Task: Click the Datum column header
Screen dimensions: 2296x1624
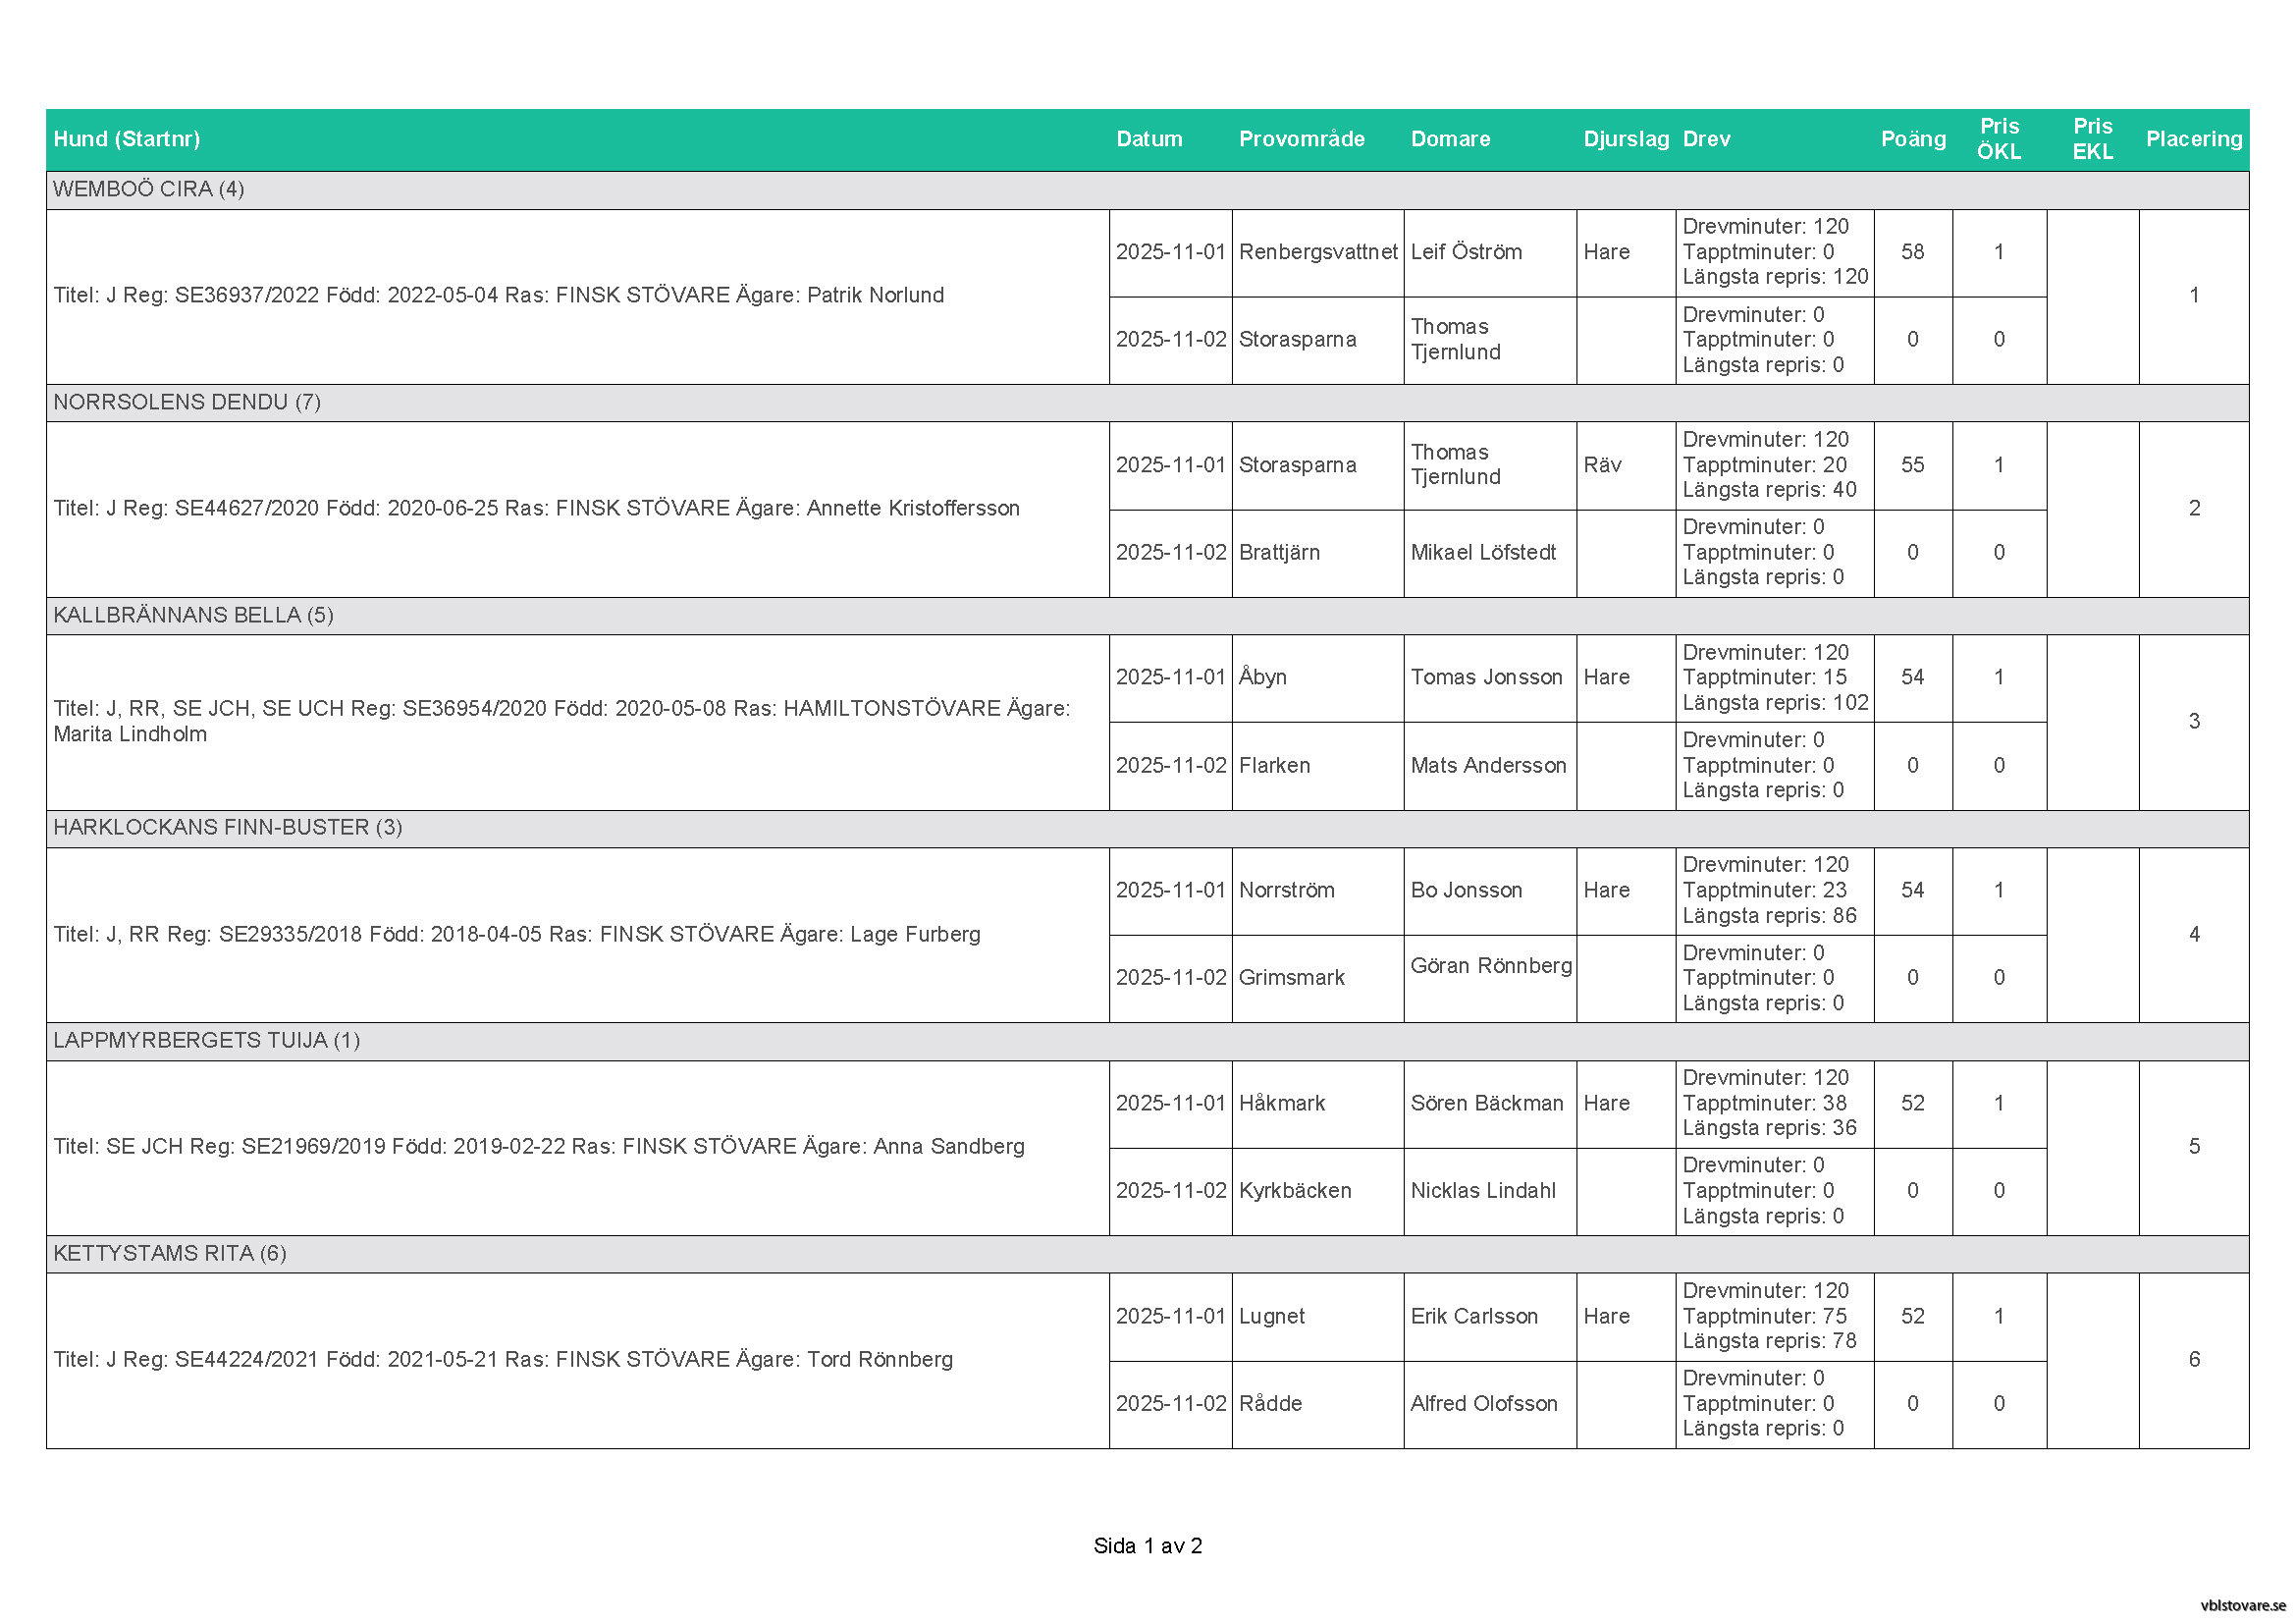Action: click(1149, 139)
